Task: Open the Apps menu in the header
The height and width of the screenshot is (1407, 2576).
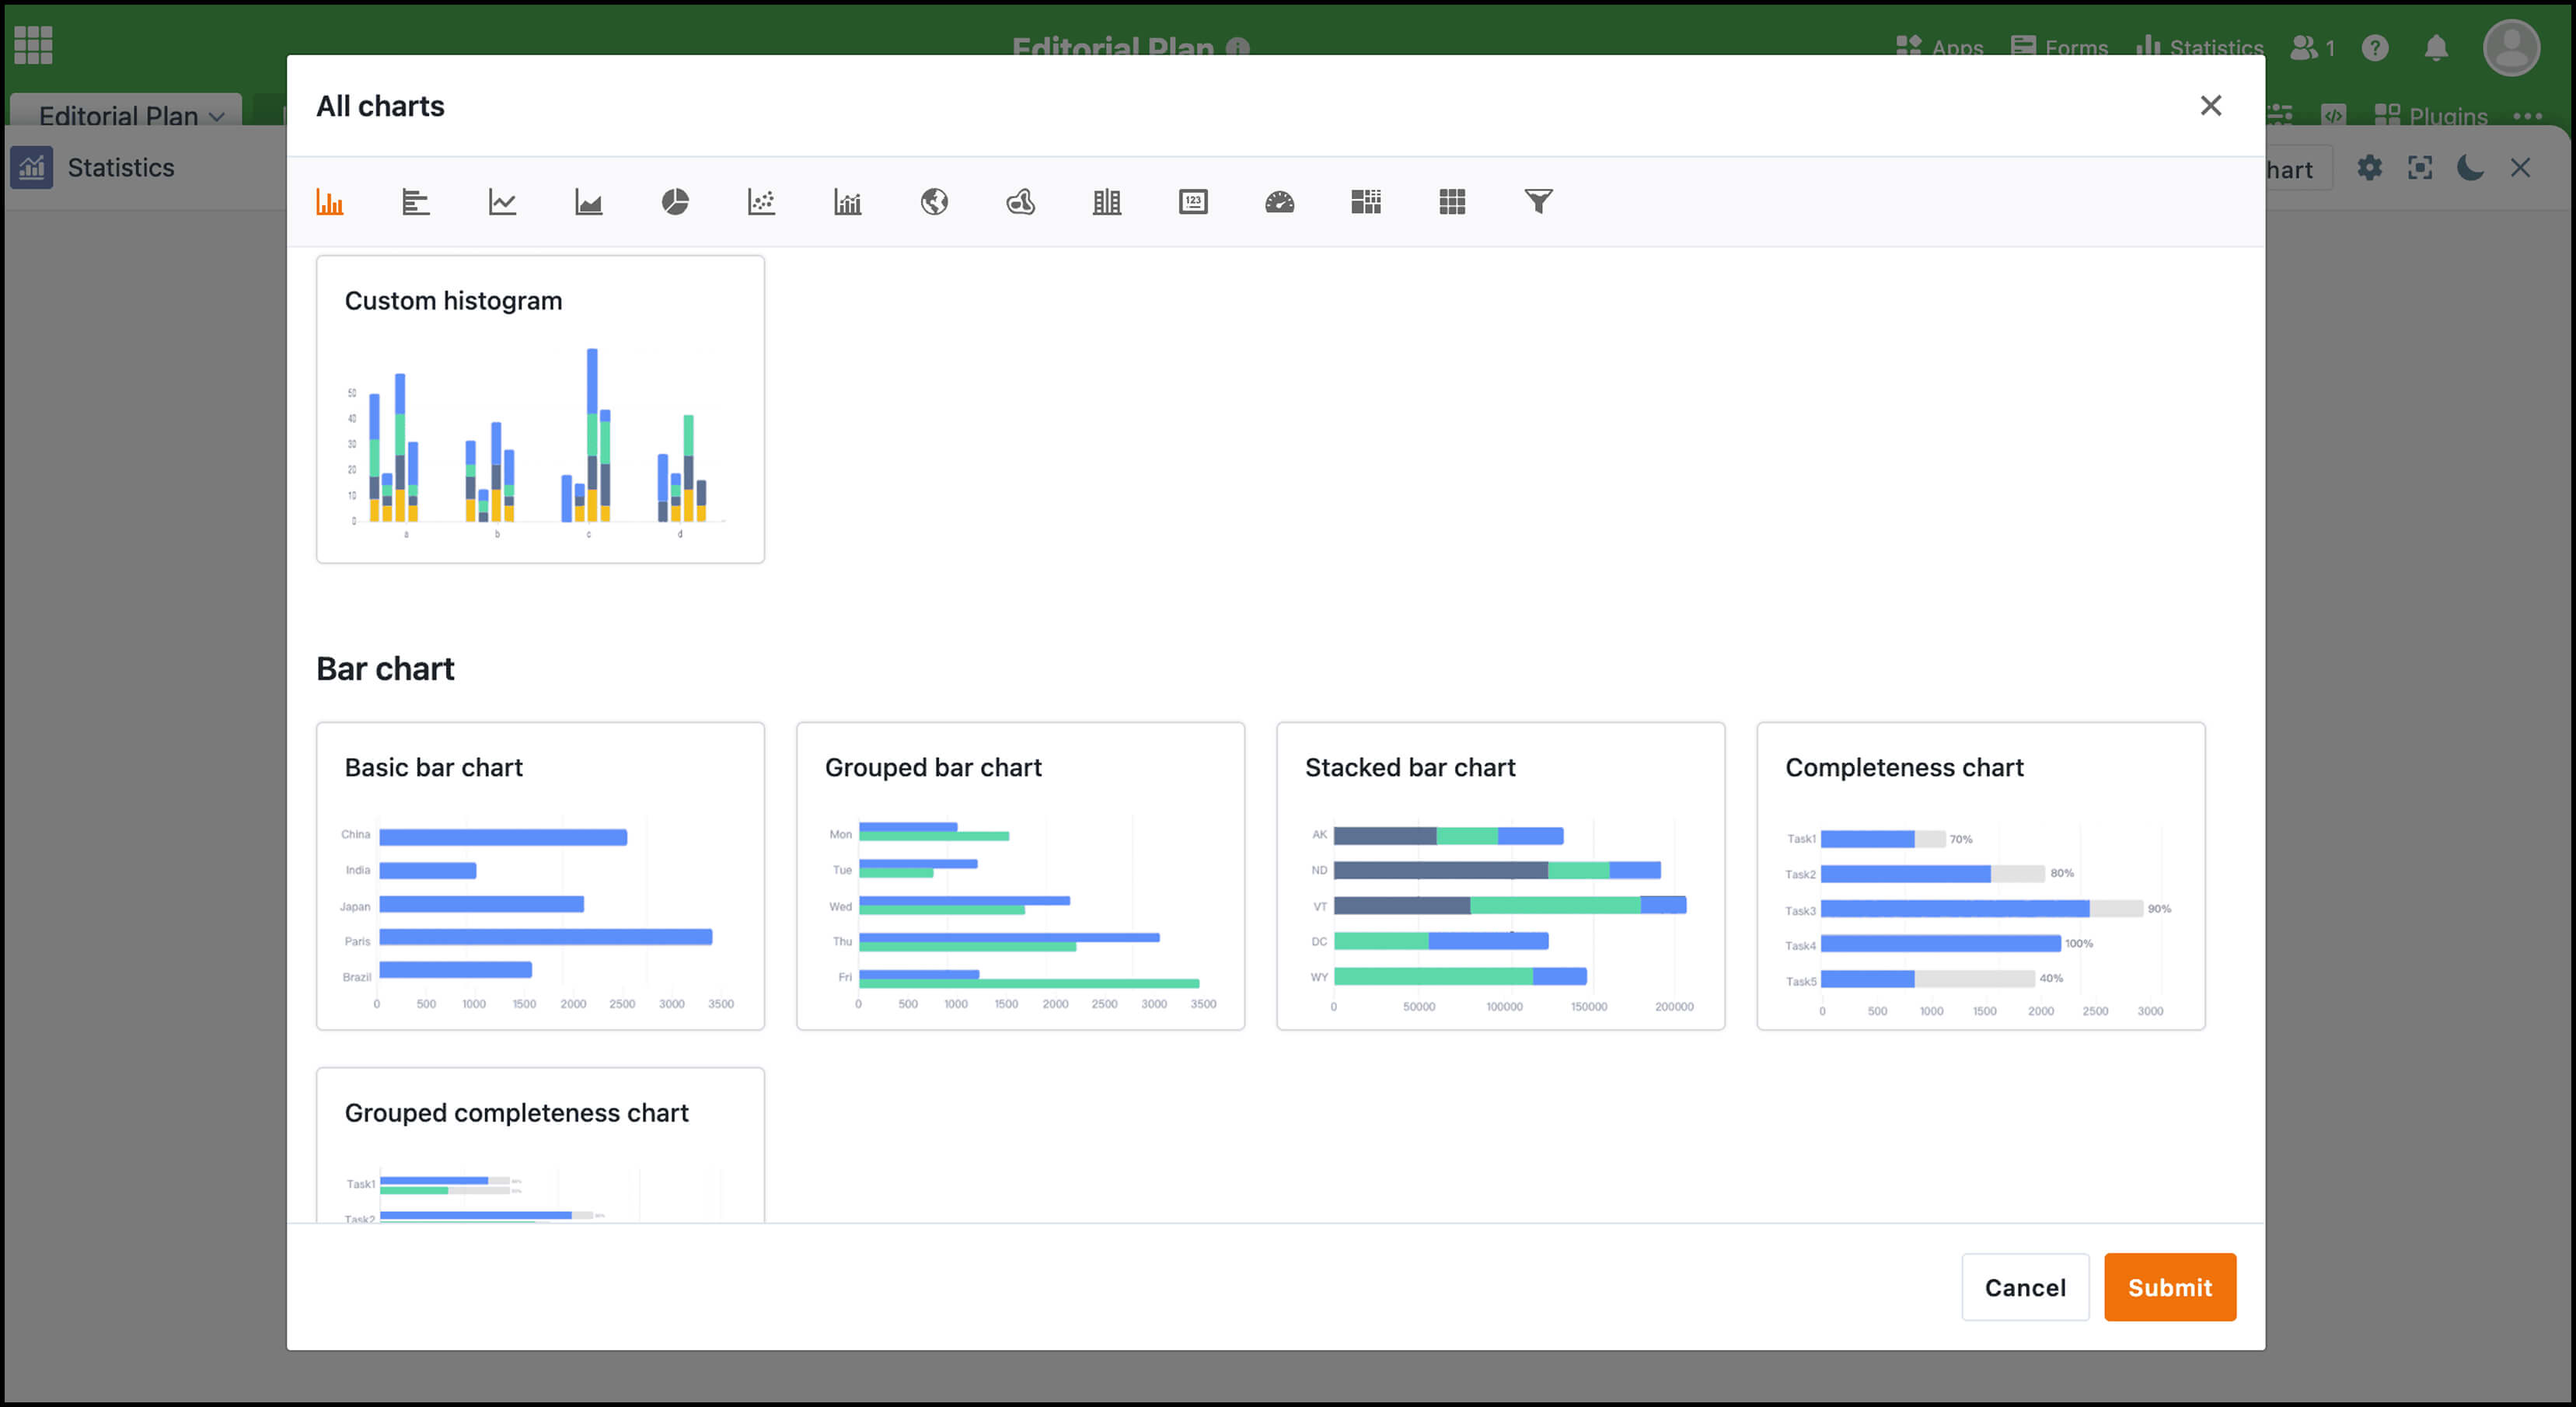Action: 1941,47
